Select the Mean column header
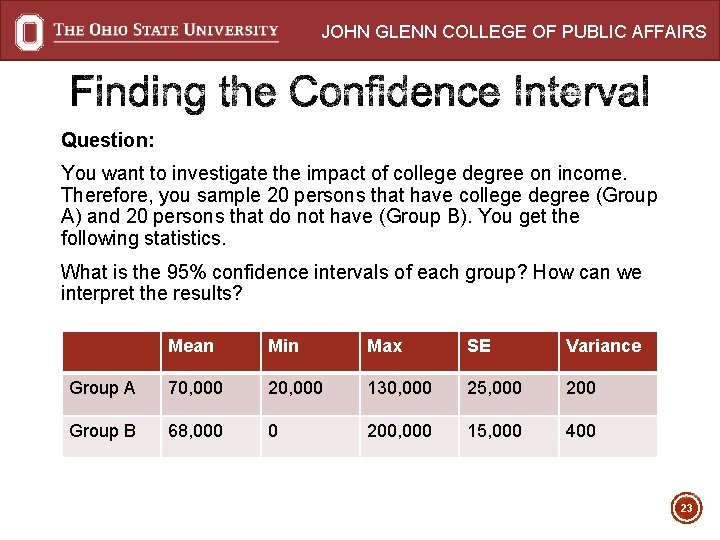Viewport: 720px width, 540px height. 191,346
